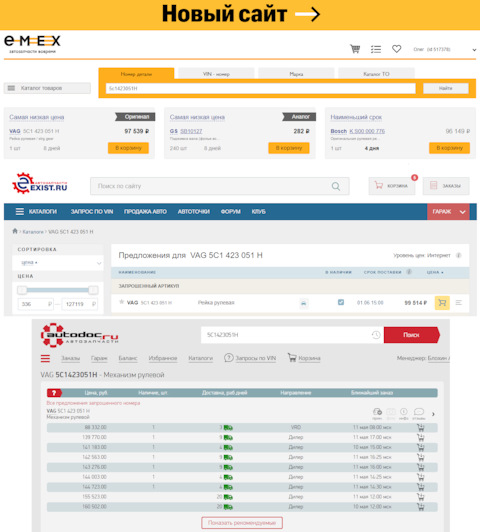Click the red Autodoc 'Поиск' button
Screen dimensions: 480x532
click(x=411, y=335)
